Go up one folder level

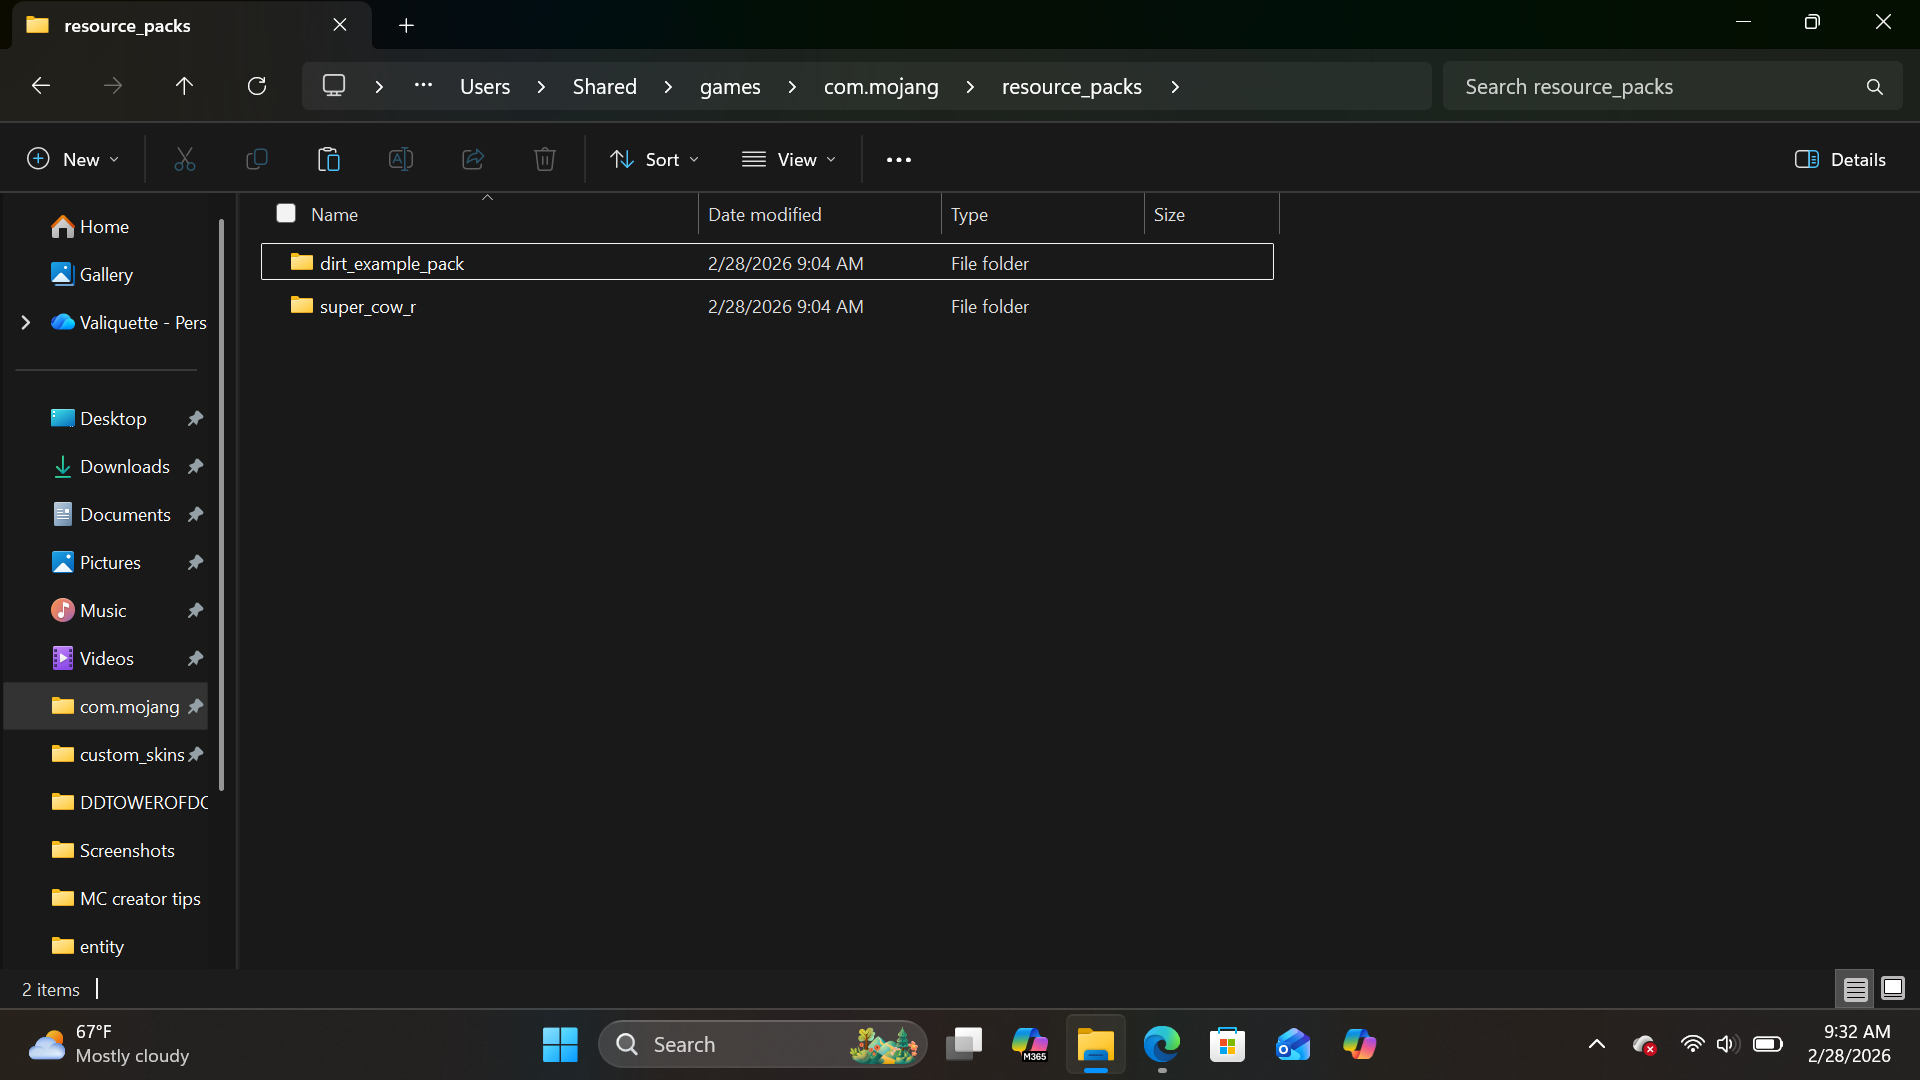pyautogui.click(x=184, y=86)
